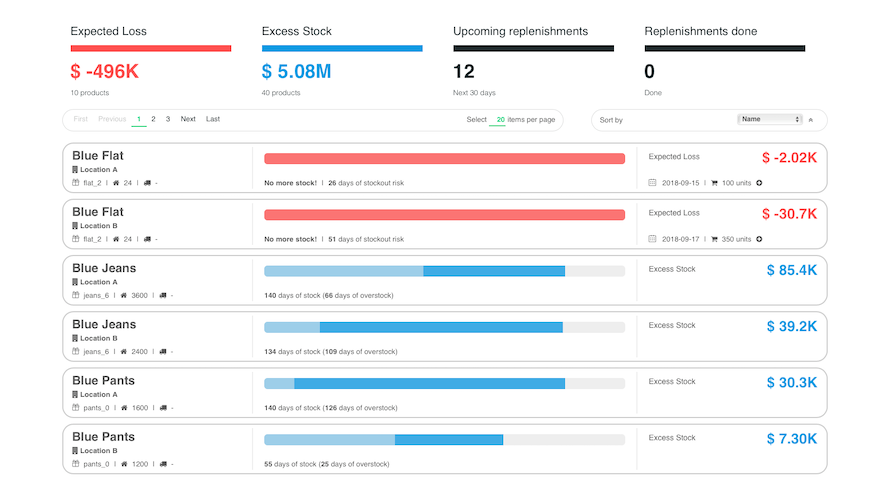This screenshot has height=500, width=890.
Task: Click the $ -2.02K expected loss value
Action: (789, 158)
